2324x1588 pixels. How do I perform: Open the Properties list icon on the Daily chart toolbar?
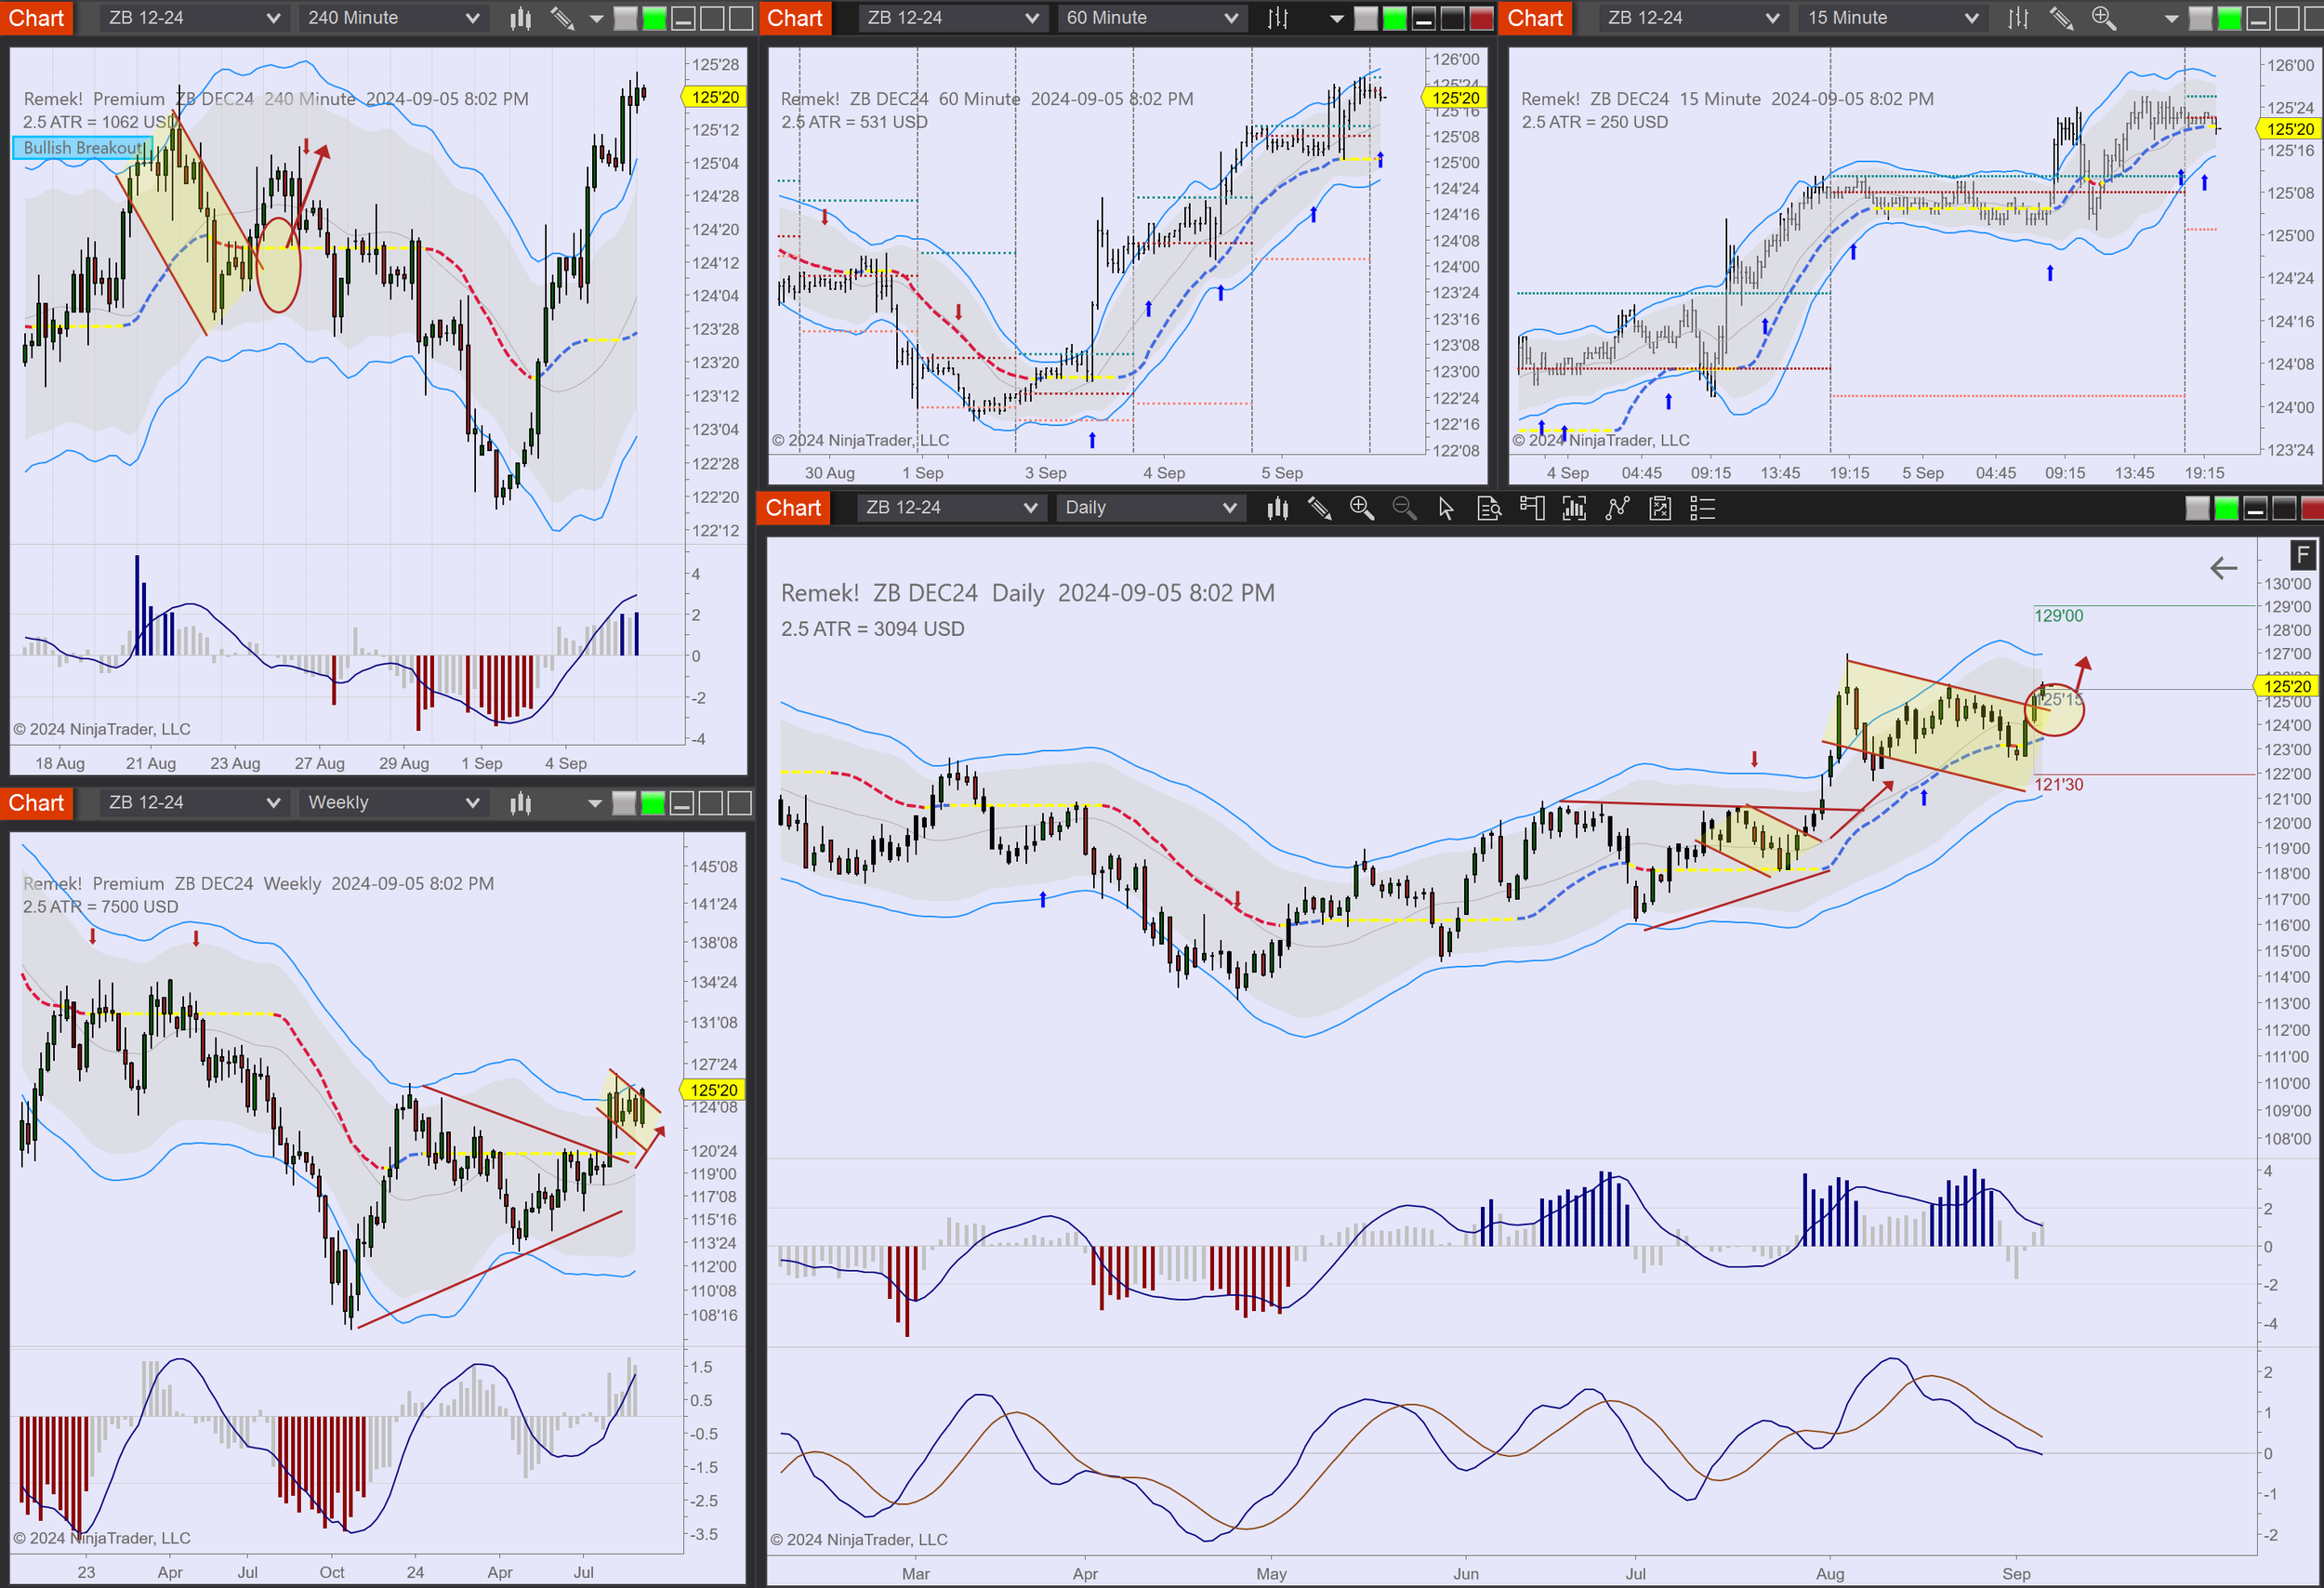[1701, 509]
